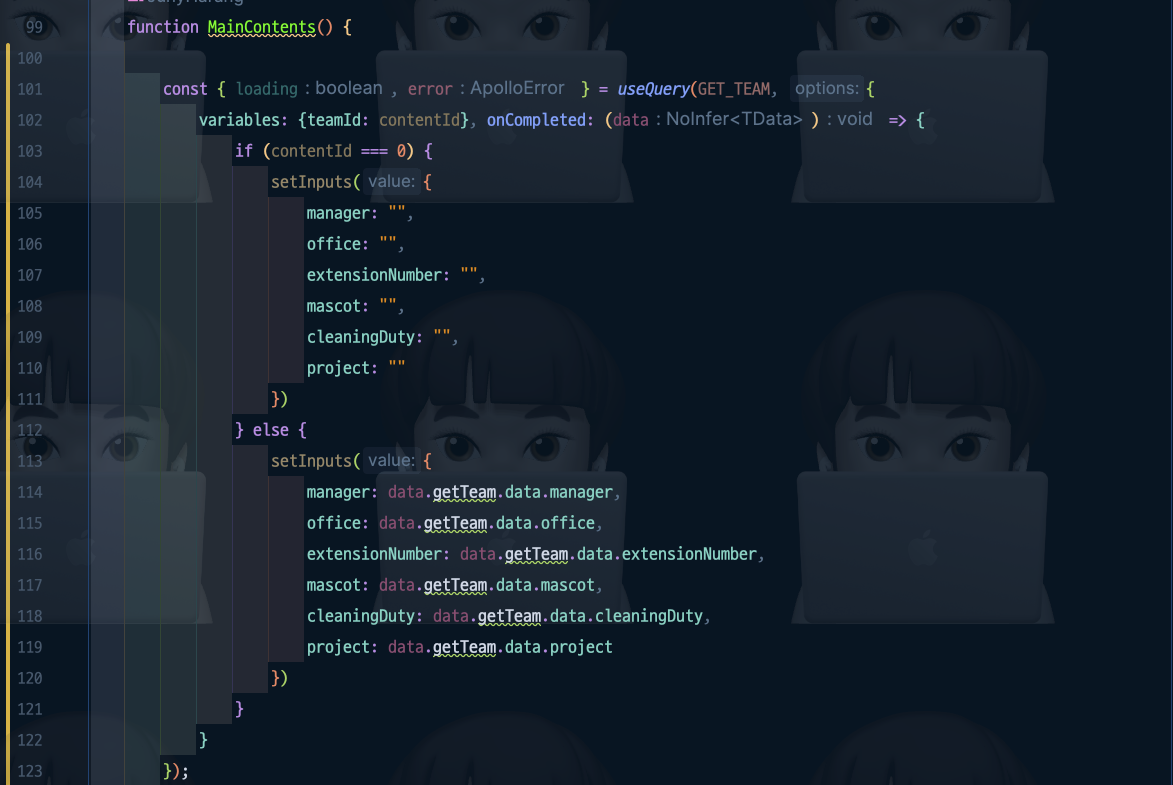Click the variables key on line 102

[239, 120]
